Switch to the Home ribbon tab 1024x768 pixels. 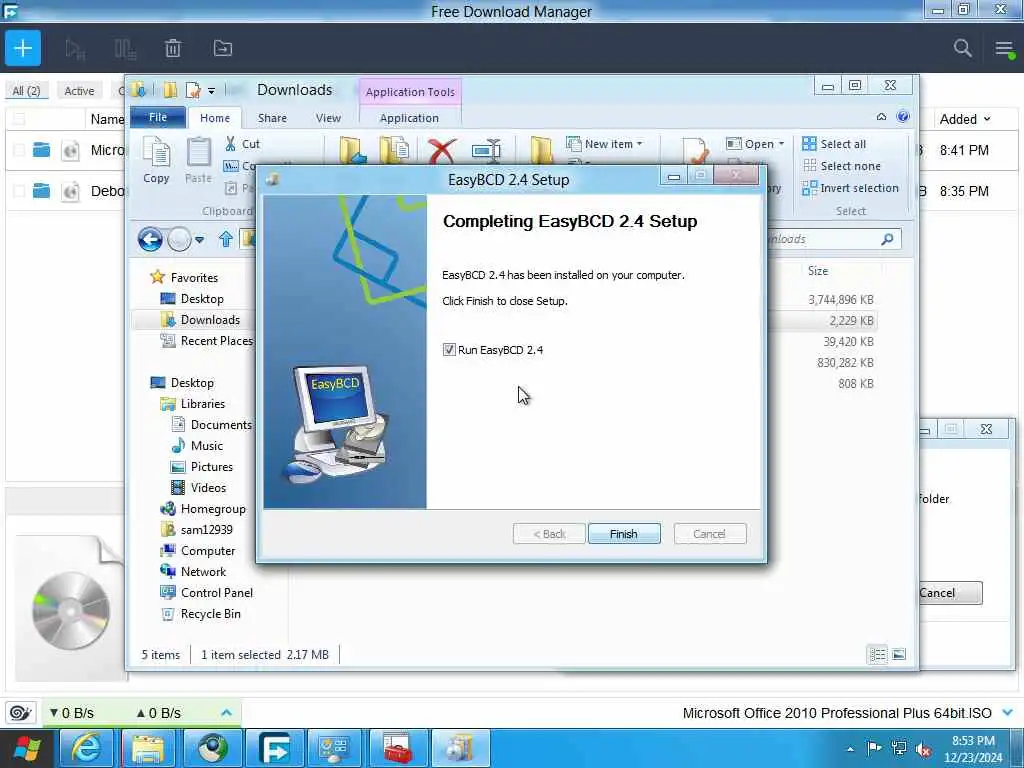coord(215,118)
